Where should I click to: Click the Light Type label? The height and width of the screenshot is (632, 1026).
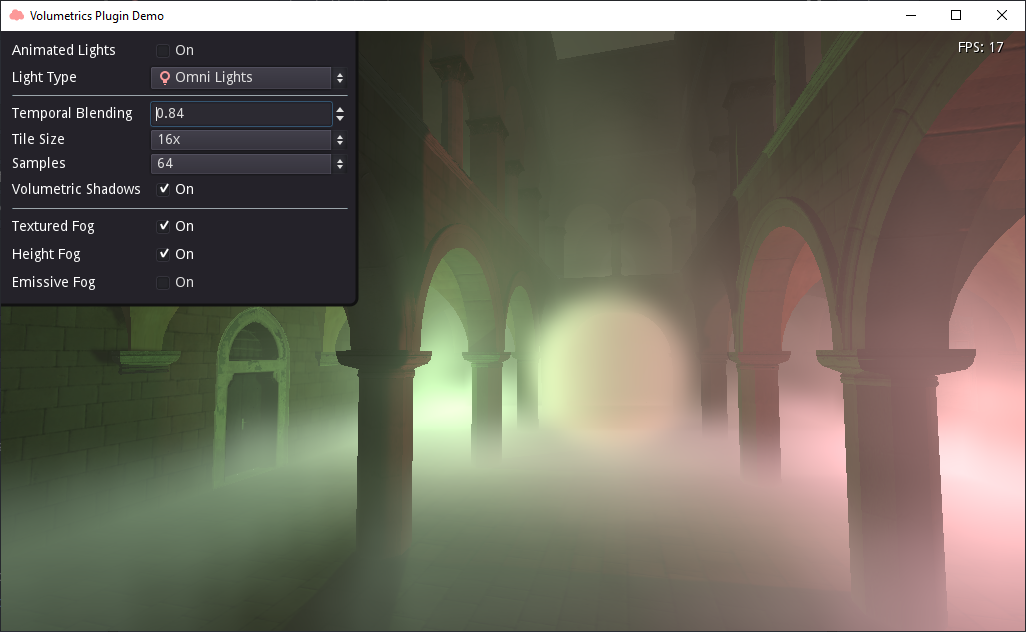click(44, 77)
